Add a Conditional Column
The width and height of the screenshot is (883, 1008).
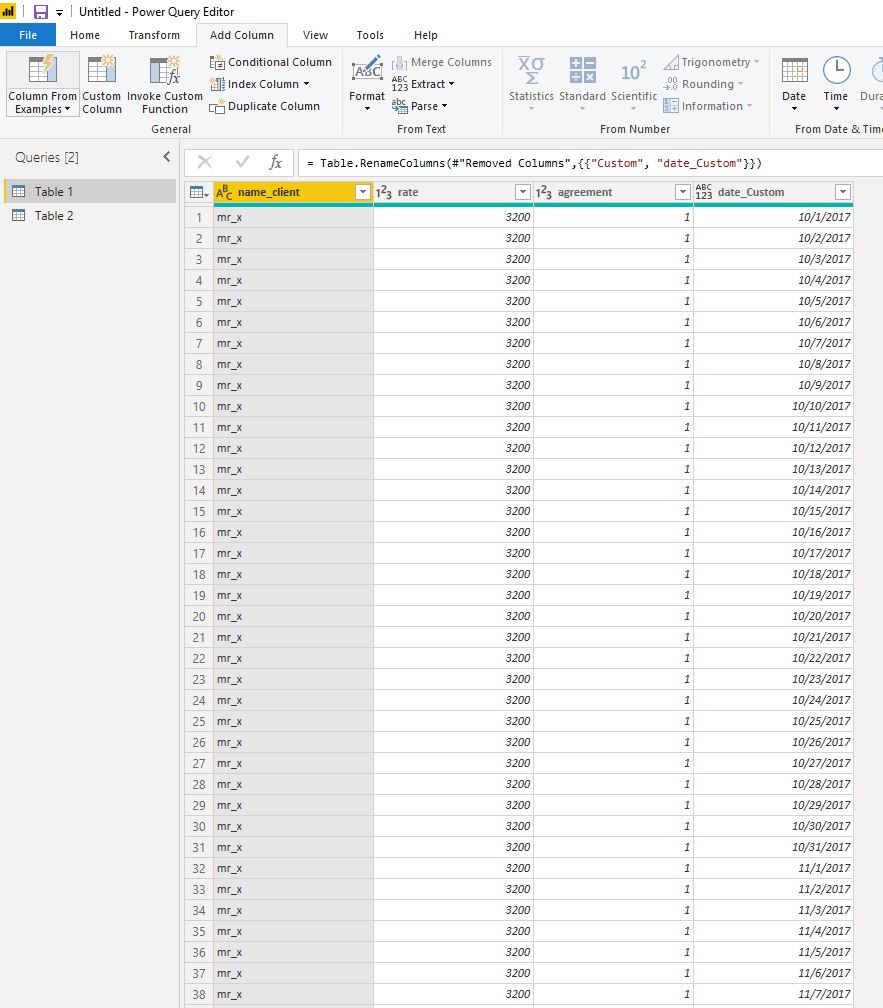click(271, 62)
